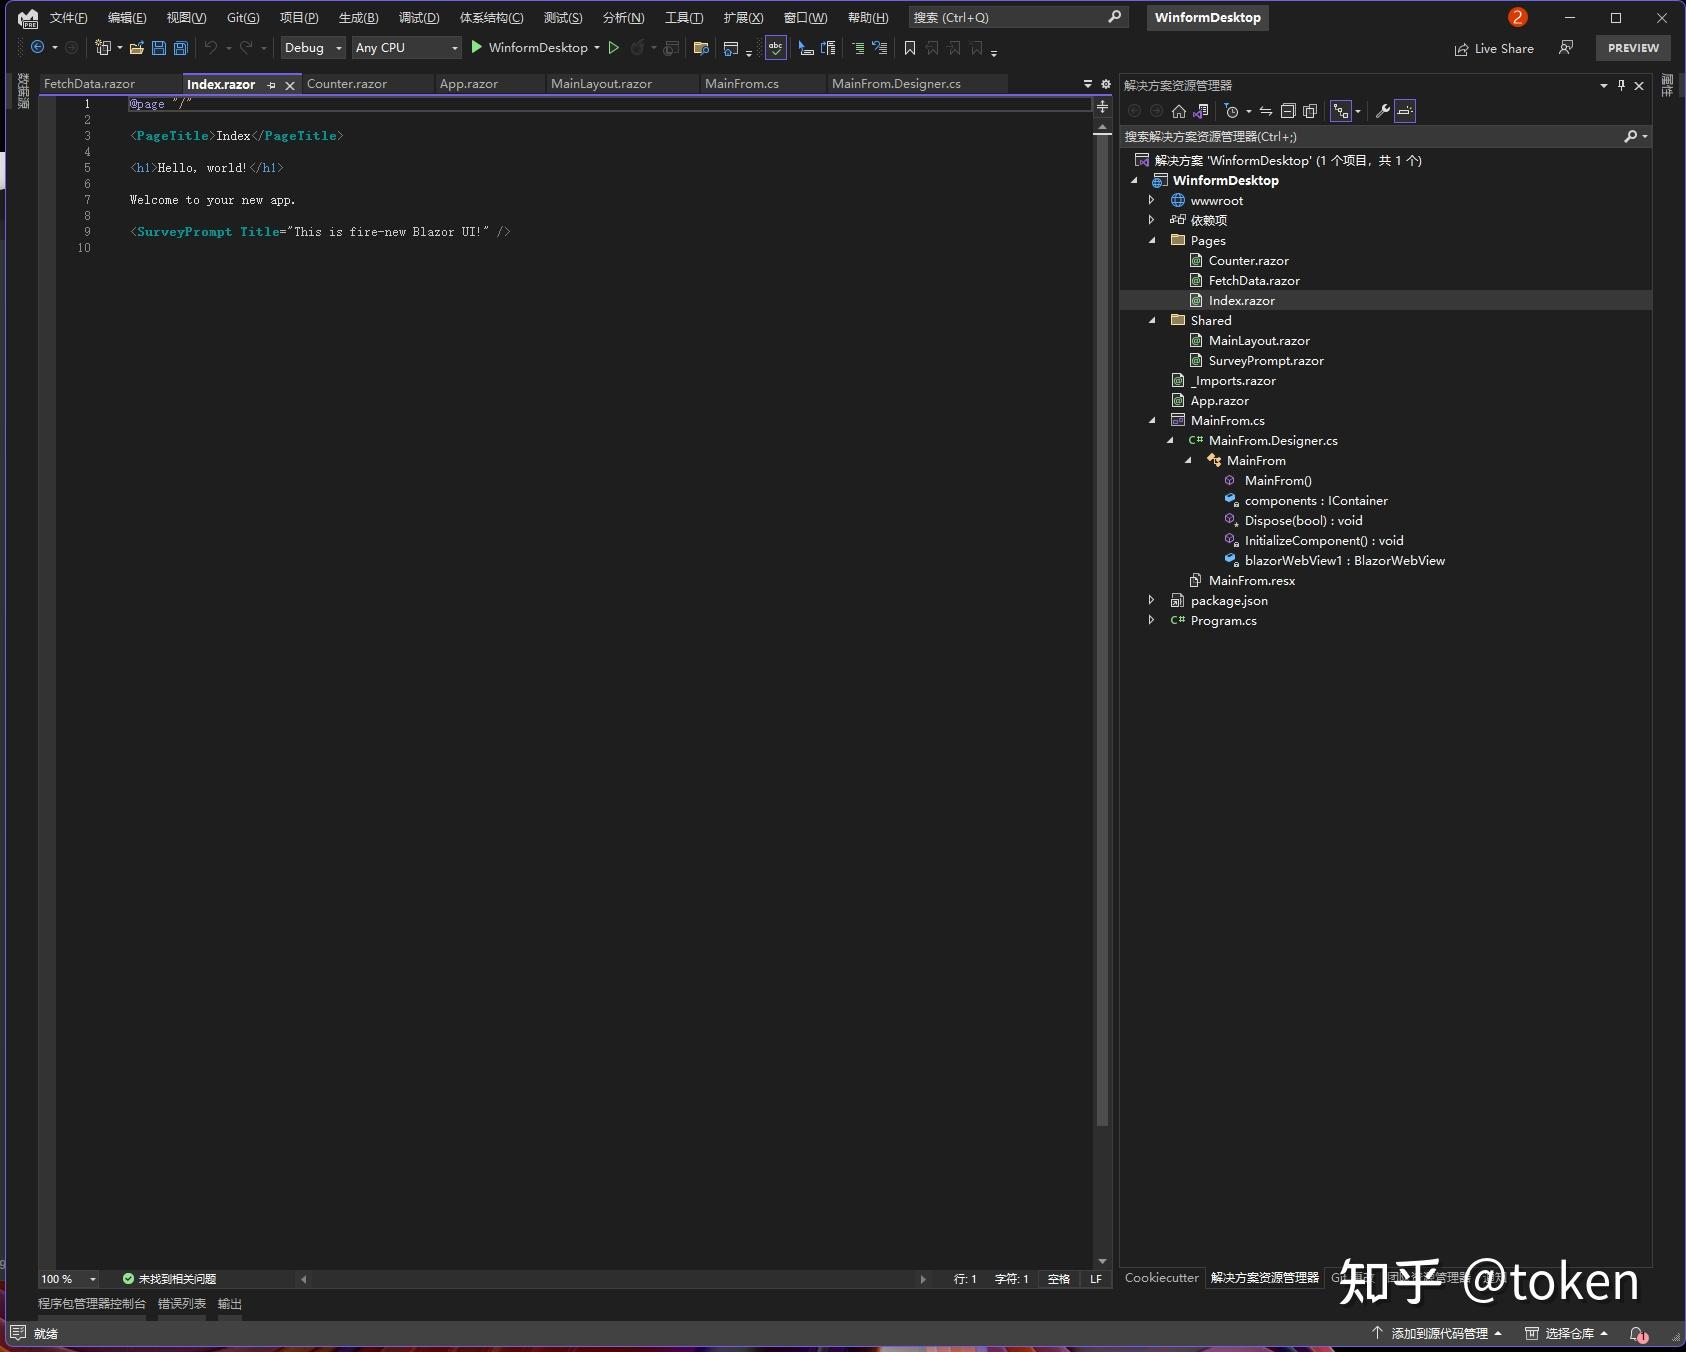This screenshot has width=1686, height=1352.
Task: Click 添加到源代码管理 in status bar
Action: (x=1437, y=1333)
